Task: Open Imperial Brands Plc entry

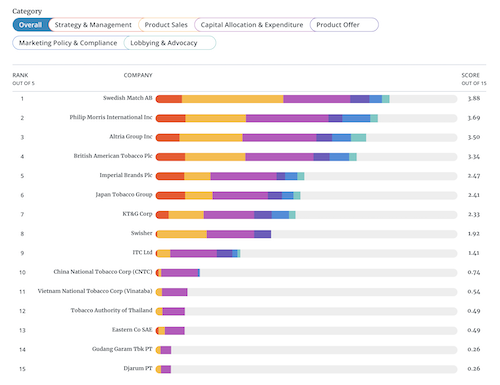Action: (126, 175)
